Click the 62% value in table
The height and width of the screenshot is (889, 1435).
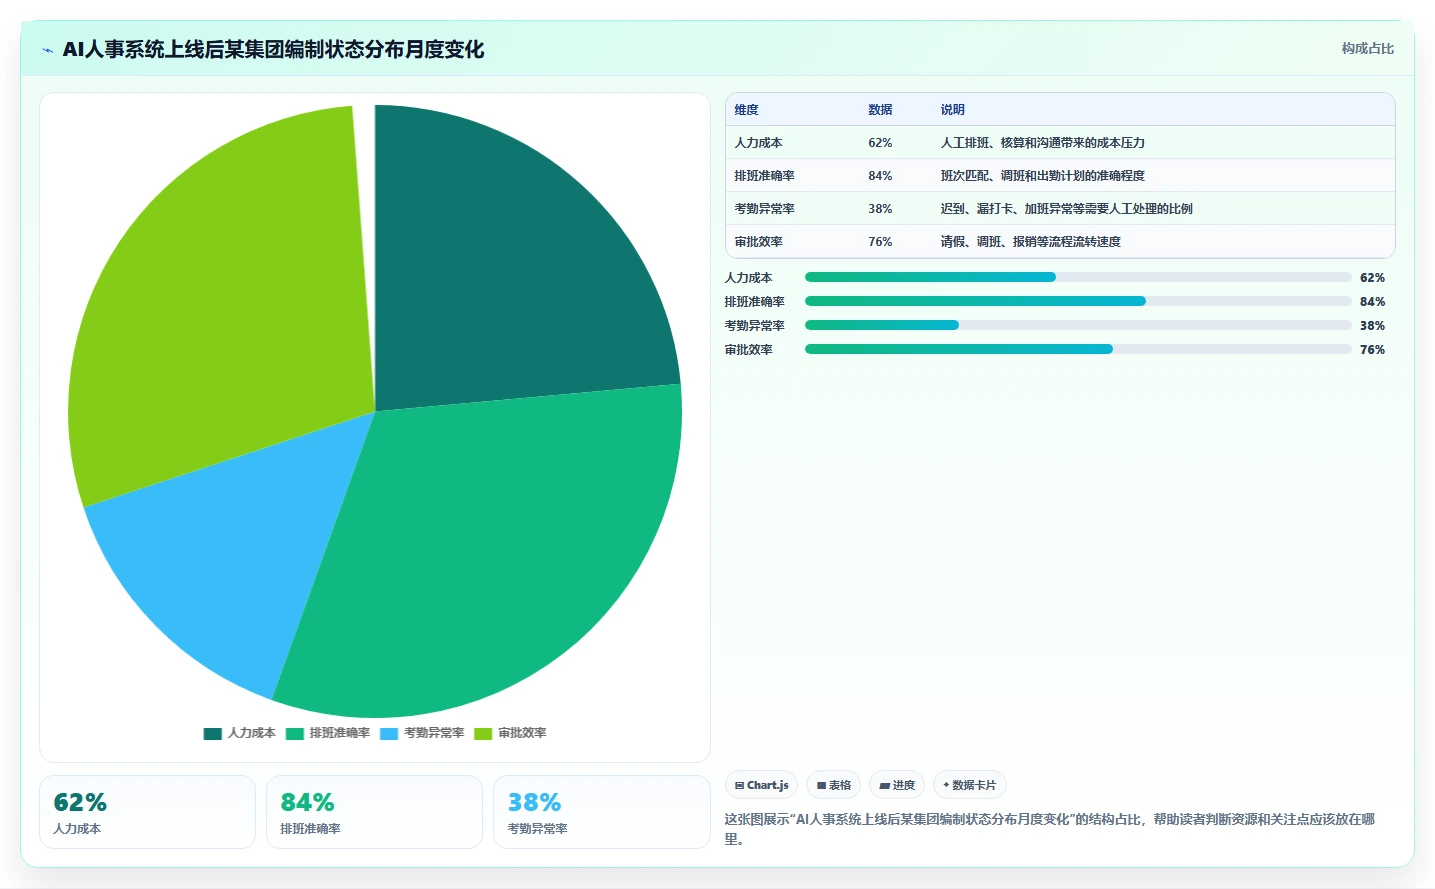[880, 143]
